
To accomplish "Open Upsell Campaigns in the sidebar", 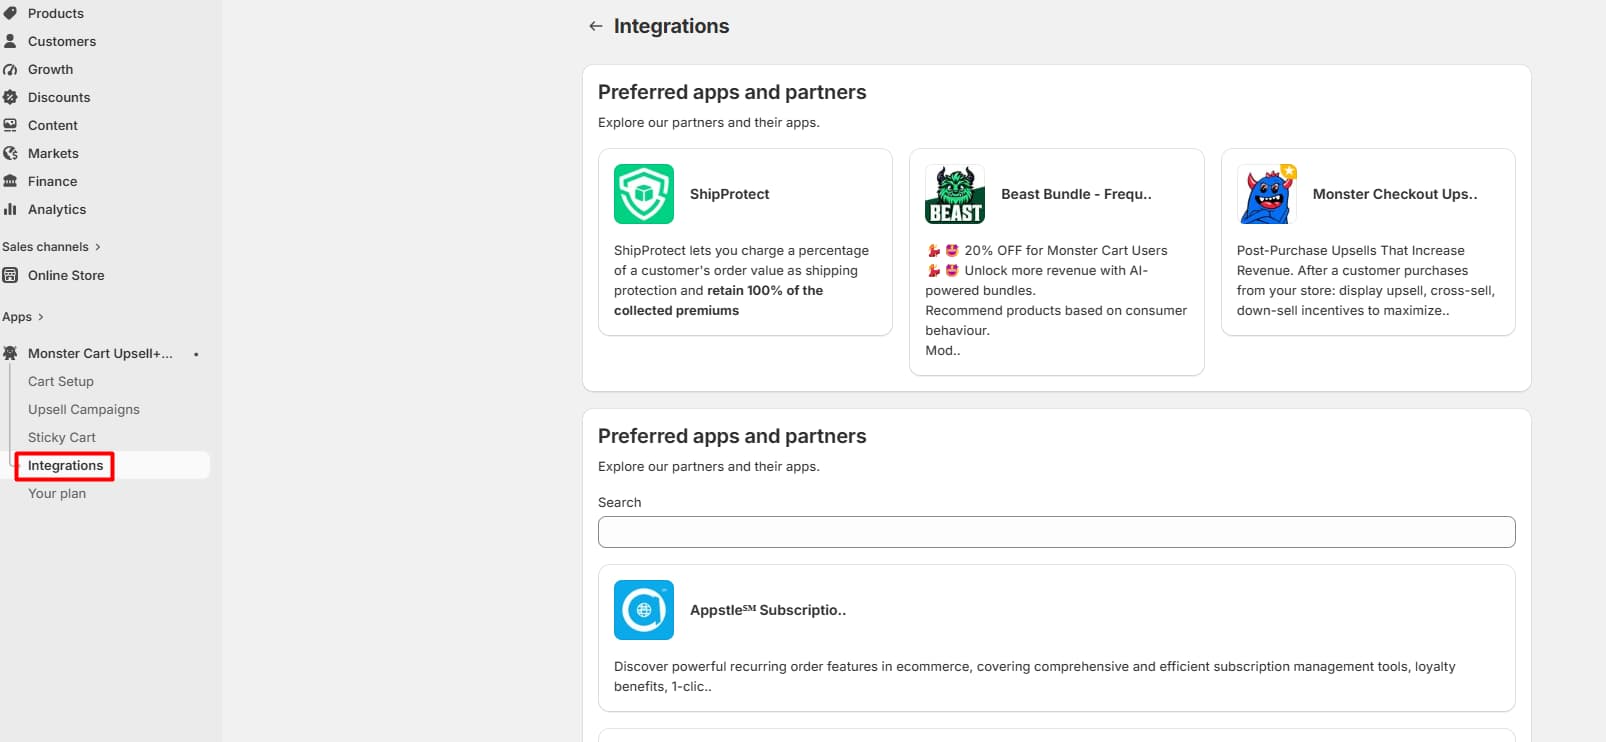I will click(84, 409).
